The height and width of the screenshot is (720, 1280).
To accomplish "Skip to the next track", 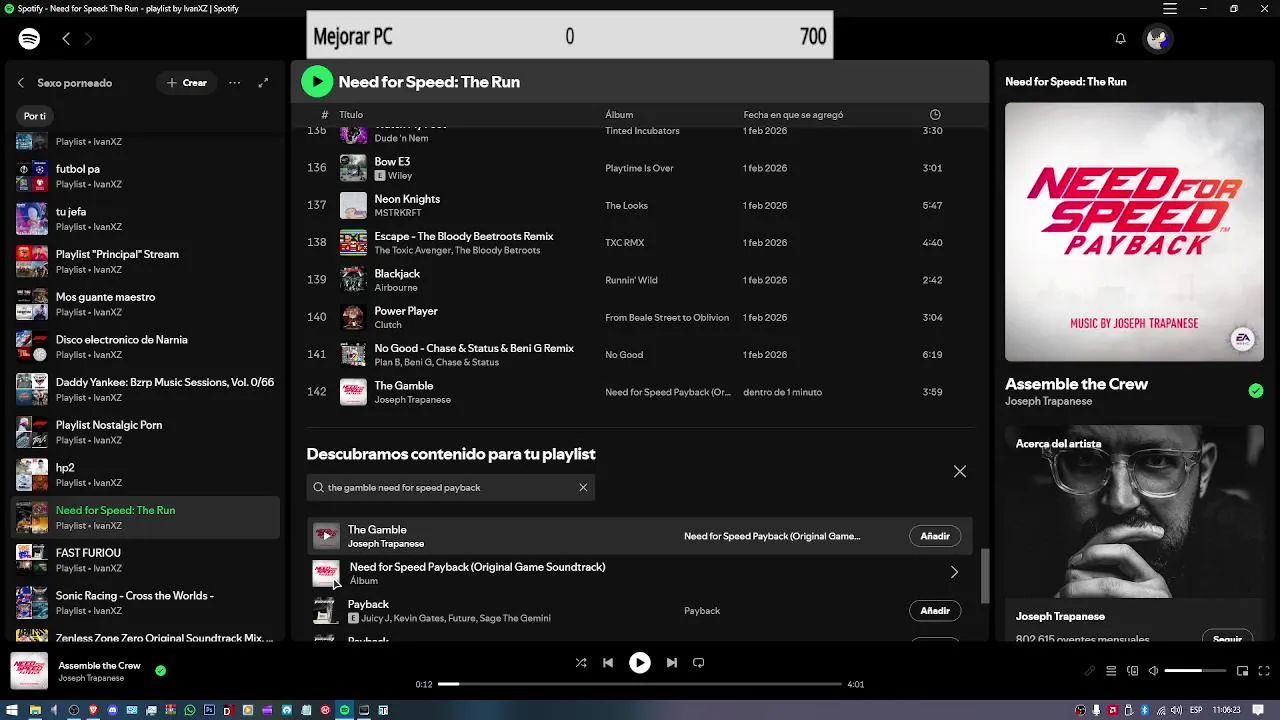I will click(672, 662).
